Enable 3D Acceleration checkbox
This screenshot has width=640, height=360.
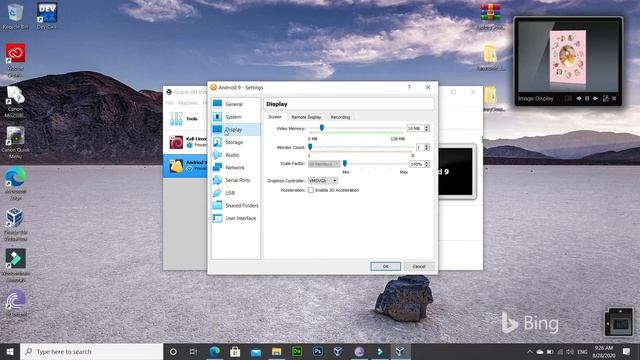coord(311,190)
